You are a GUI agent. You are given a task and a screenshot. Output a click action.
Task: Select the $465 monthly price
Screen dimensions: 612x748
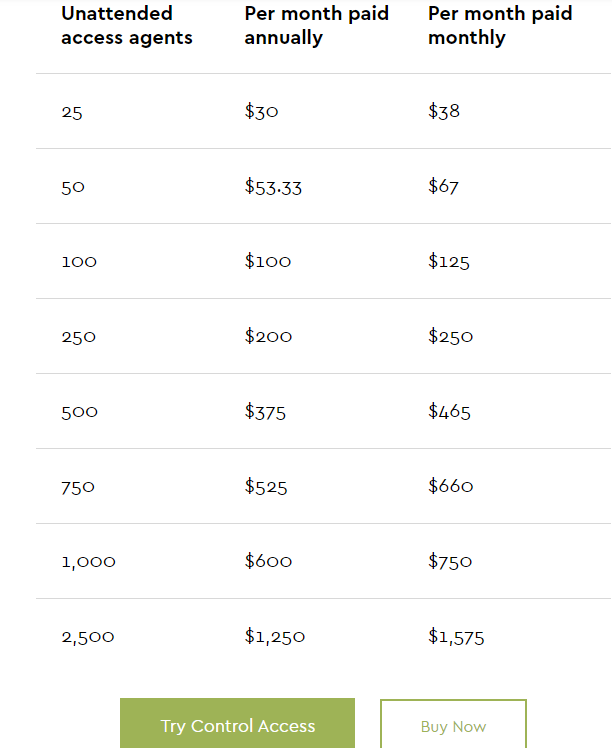click(449, 412)
